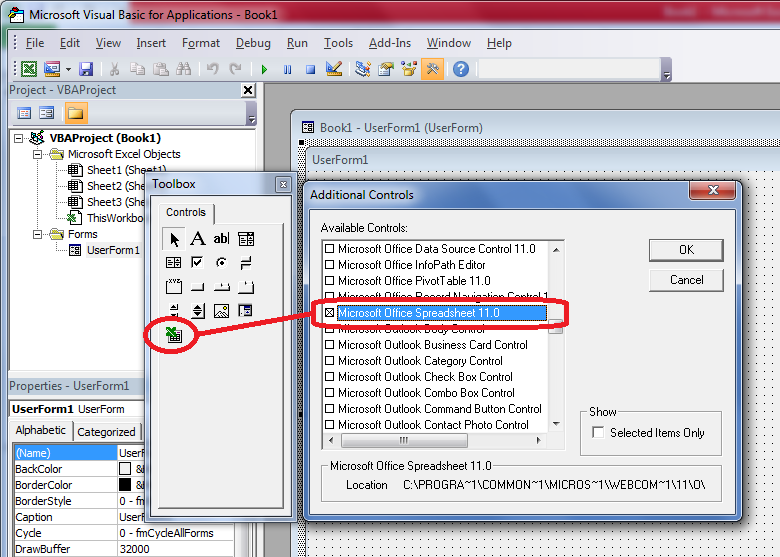This screenshot has height=557, width=780.
Task: Check Microsoft Outlook Check Box Control
Action: pos(329,376)
